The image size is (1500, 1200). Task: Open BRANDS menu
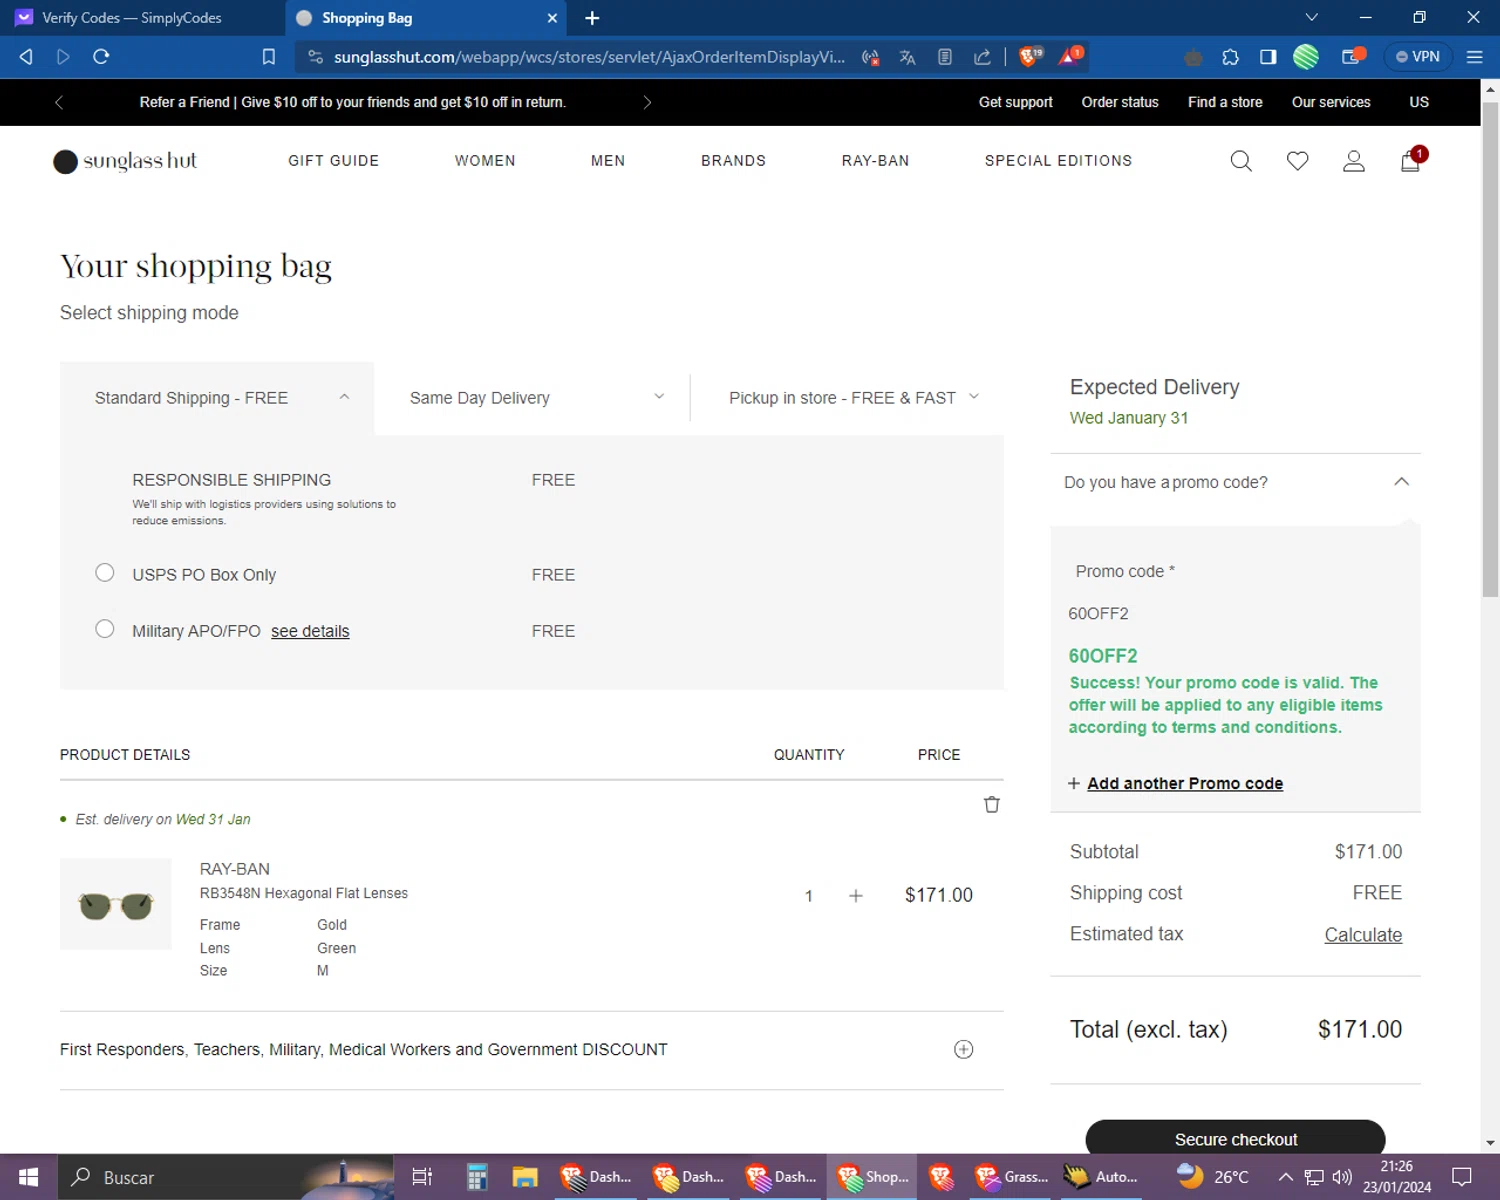click(x=733, y=161)
